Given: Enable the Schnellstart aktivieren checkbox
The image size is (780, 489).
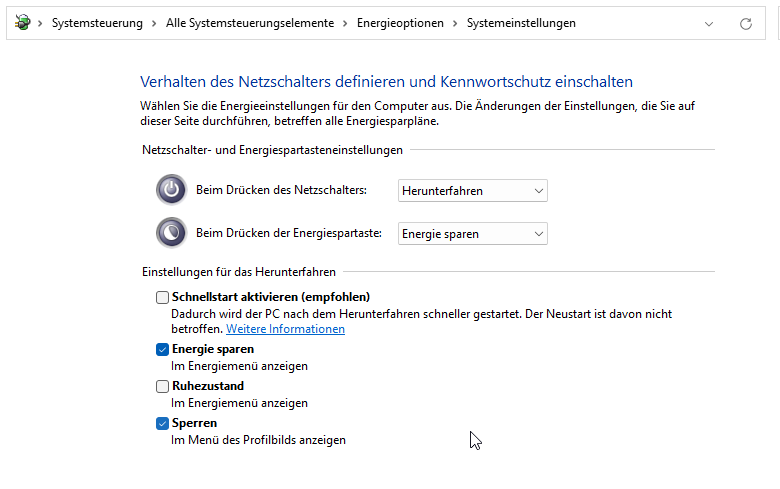Looking at the screenshot, I should coord(163,297).
